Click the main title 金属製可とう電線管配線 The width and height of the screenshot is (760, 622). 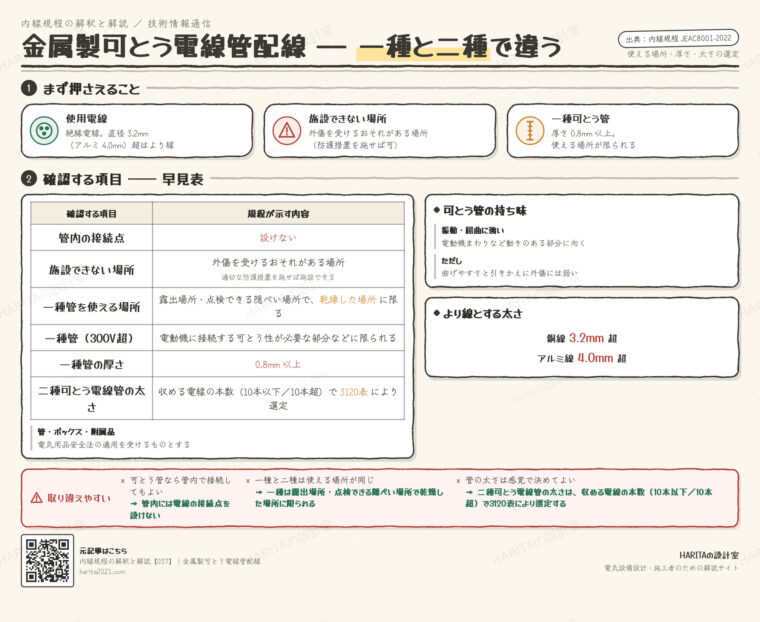[164, 47]
